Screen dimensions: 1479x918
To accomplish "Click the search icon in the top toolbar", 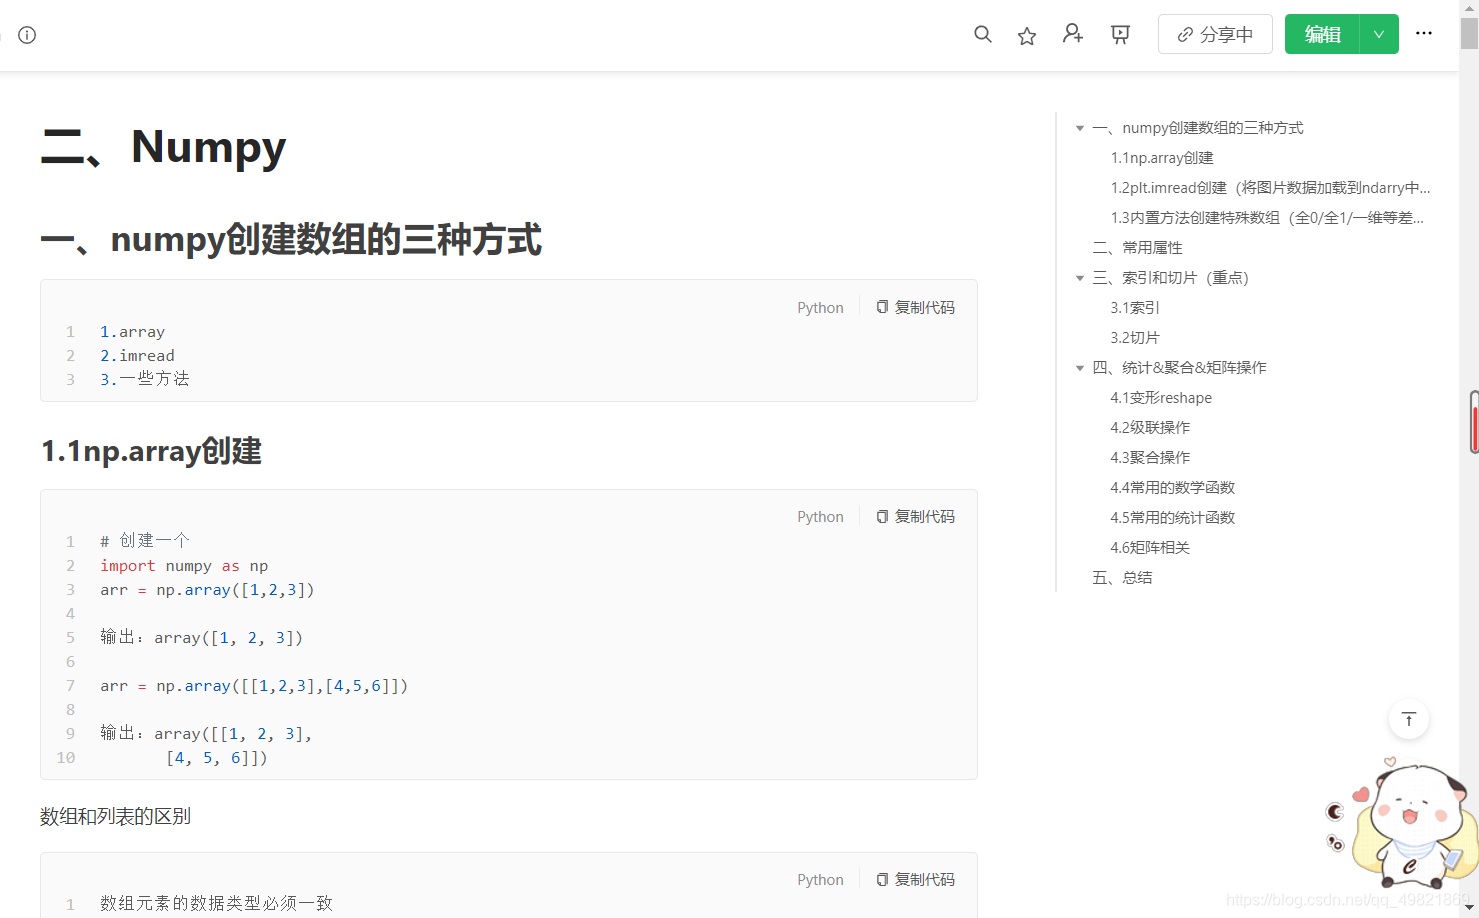I will [982, 33].
